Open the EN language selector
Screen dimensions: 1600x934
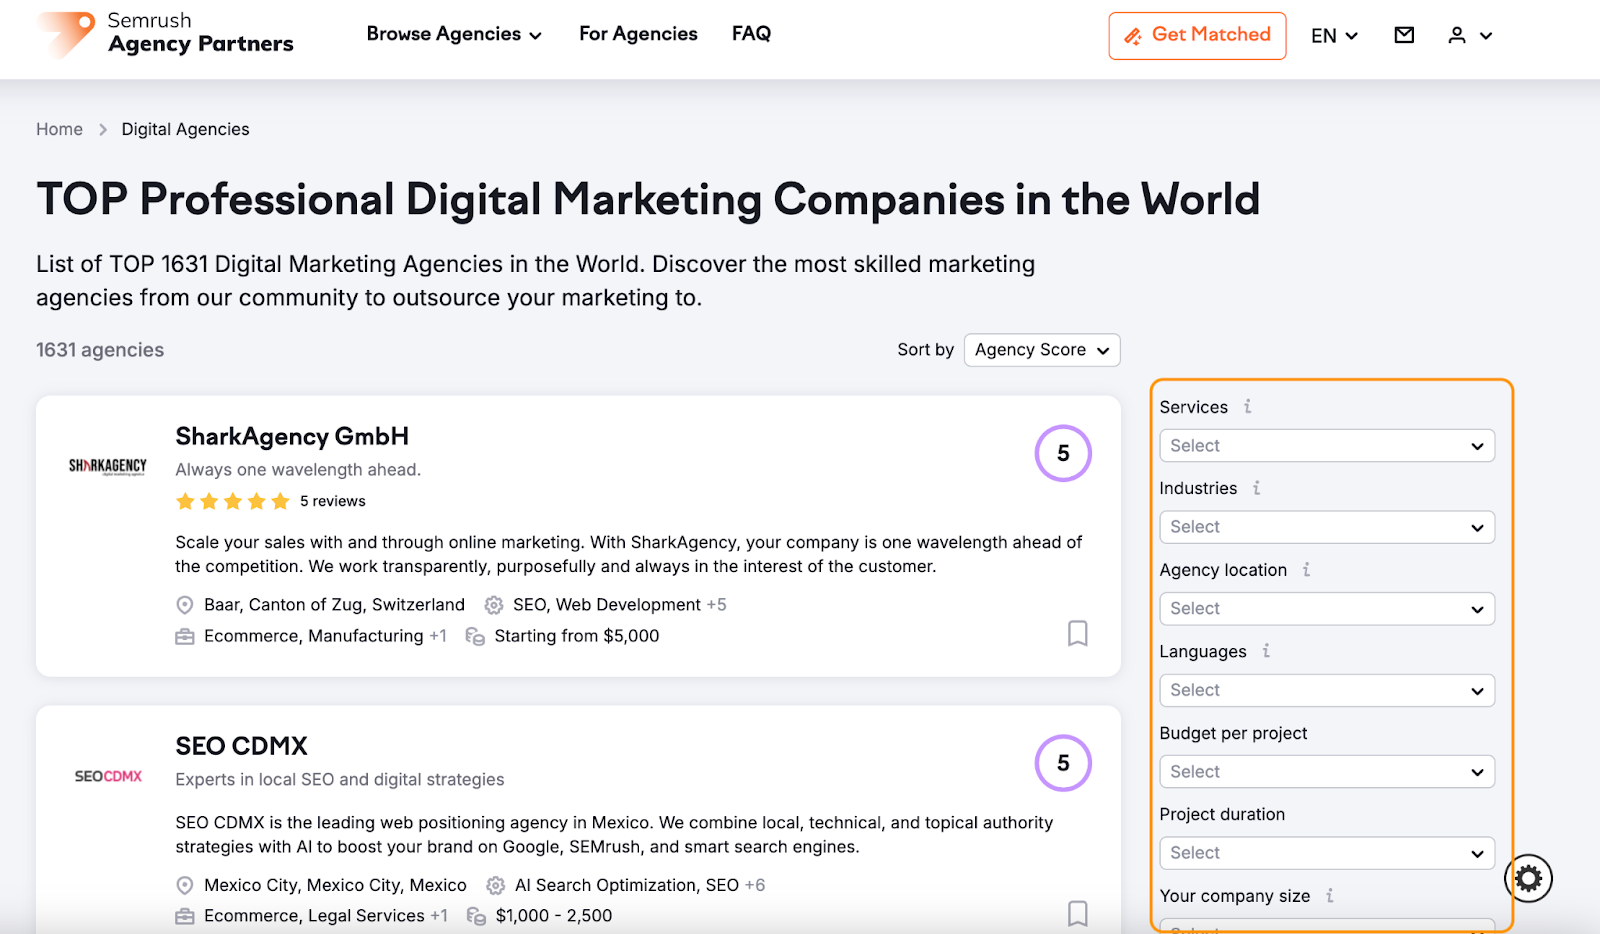coord(1333,35)
